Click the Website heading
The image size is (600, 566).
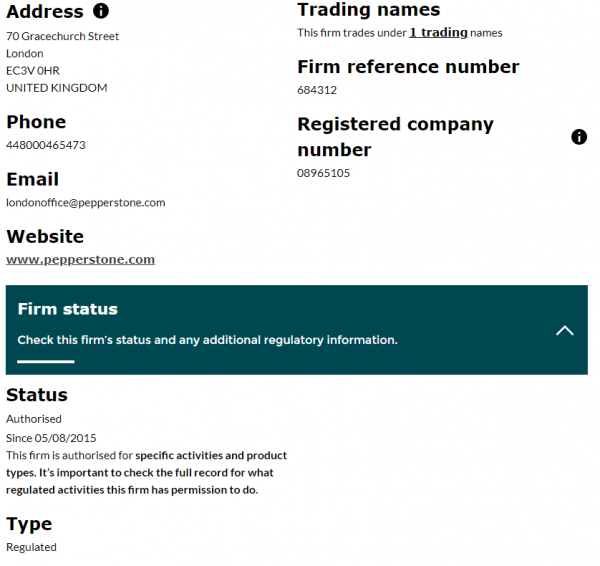click(x=45, y=237)
